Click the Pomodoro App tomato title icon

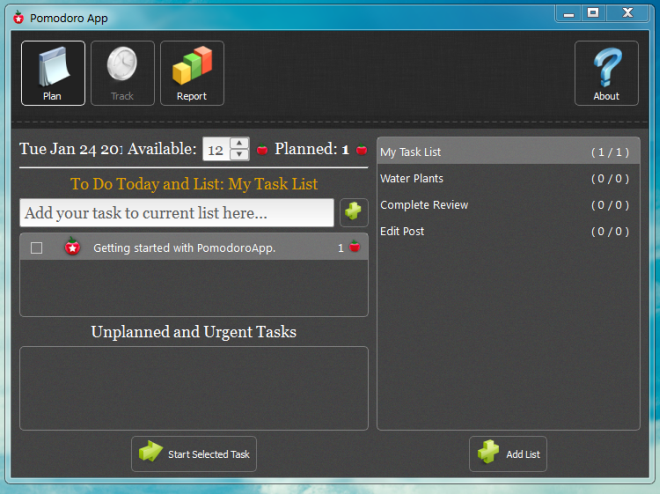coord(19,18)
